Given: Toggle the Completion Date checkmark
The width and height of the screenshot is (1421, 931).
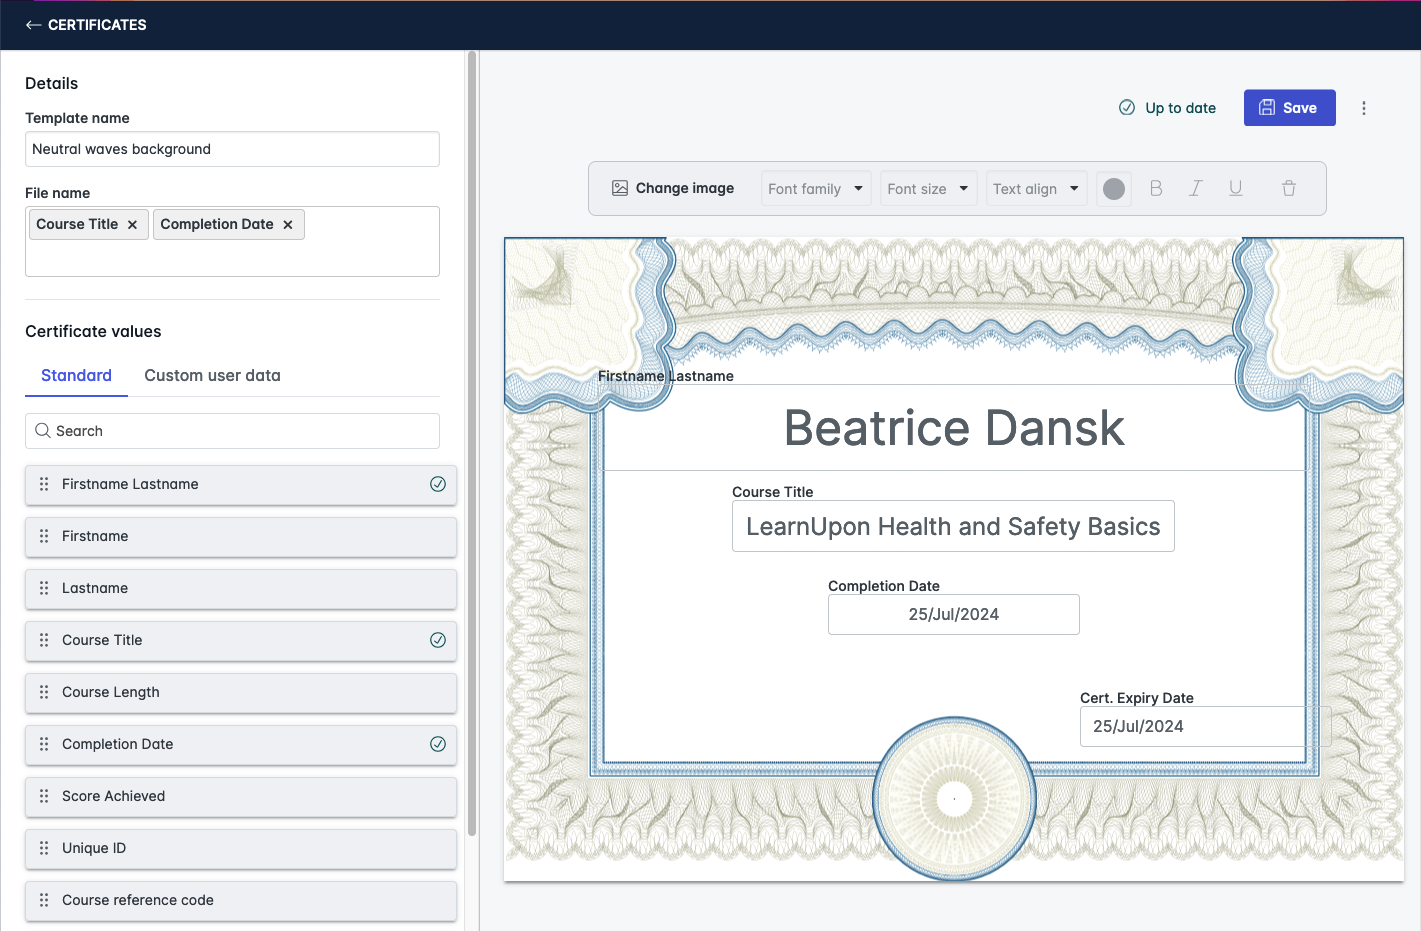Looking at the screenshot, I should click(438, 744).
